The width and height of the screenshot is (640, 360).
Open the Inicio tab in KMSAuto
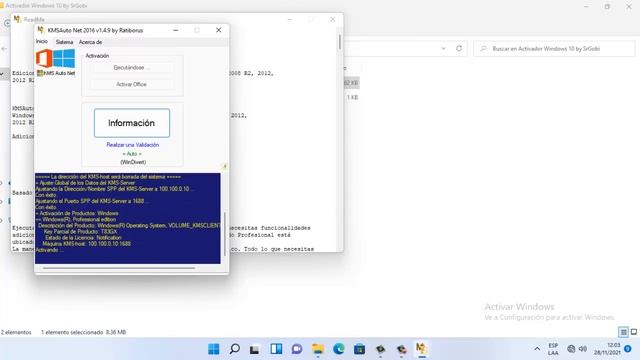(42, 42)
